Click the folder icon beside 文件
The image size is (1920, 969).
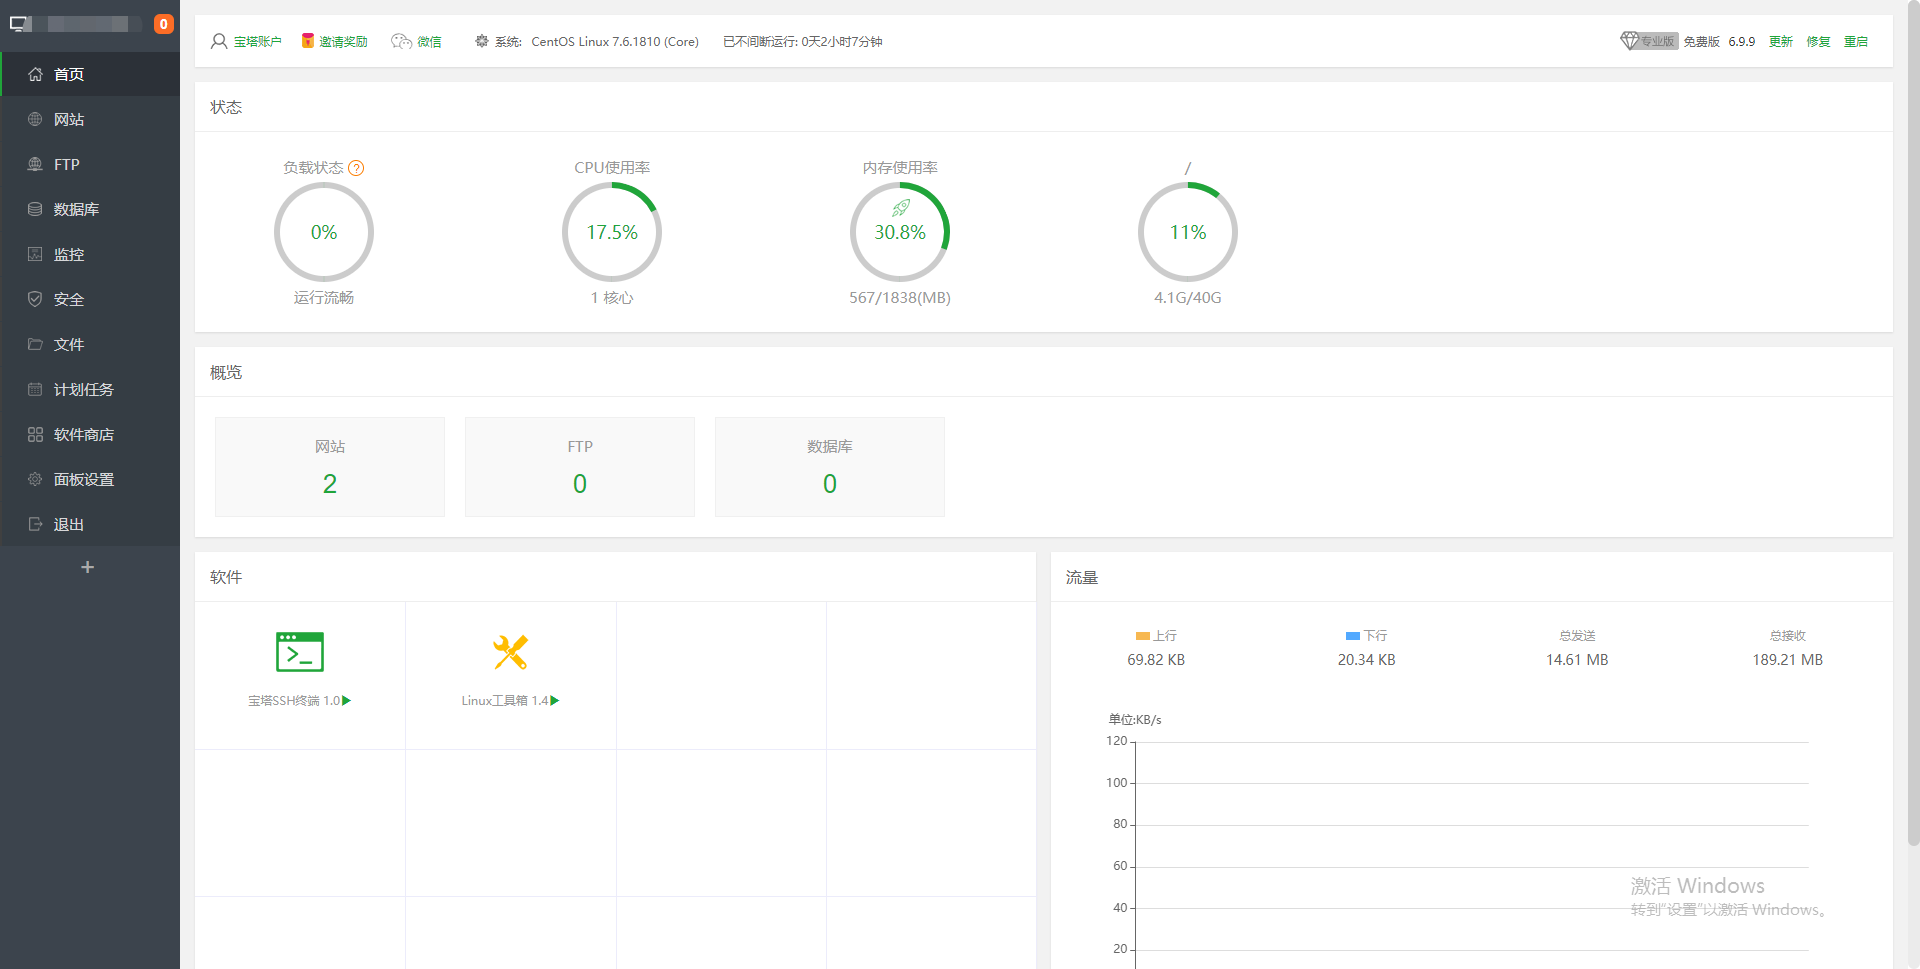(x=35, y=344)
